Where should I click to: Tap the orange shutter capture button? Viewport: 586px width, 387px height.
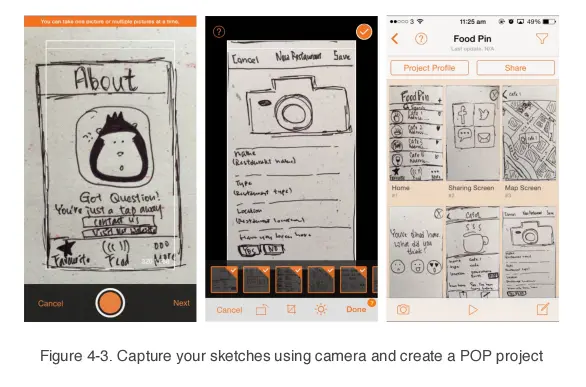point(110,303)
